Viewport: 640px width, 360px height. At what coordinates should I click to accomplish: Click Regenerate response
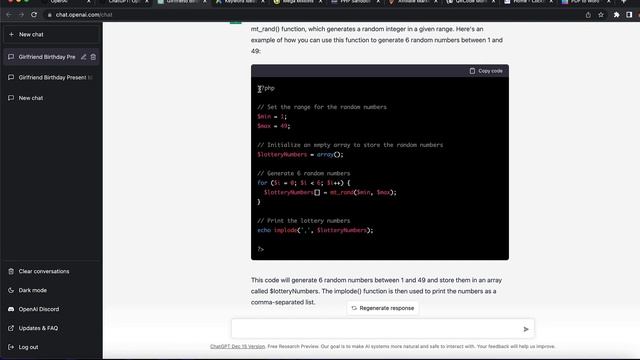[x=383, y=308]
